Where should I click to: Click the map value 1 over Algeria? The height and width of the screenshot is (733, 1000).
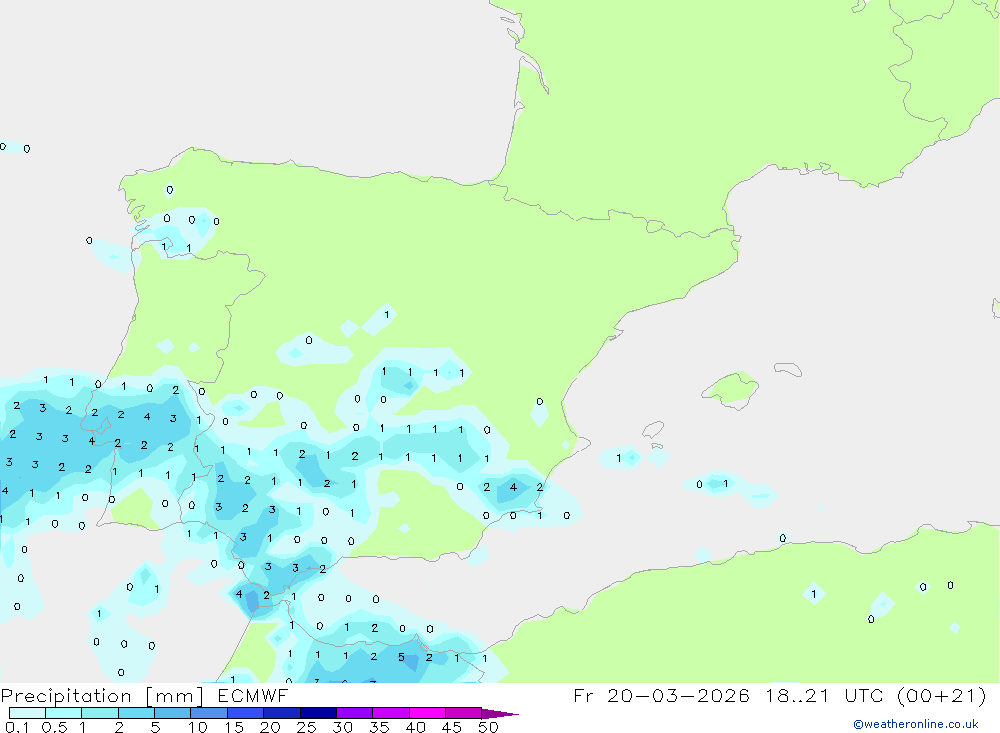pyautogui.click(x=814, y=594)
